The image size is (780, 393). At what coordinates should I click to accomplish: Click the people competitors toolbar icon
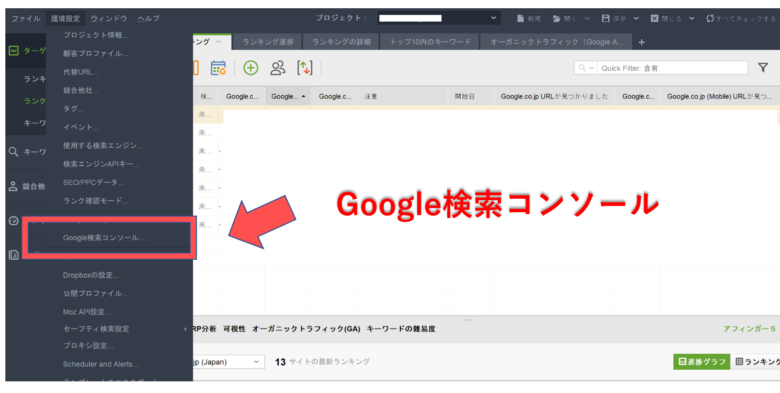coord(278,68)
